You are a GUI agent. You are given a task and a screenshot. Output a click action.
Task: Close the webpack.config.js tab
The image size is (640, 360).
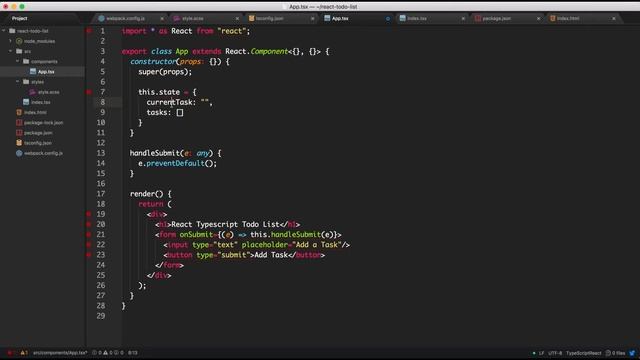(162, 18)
